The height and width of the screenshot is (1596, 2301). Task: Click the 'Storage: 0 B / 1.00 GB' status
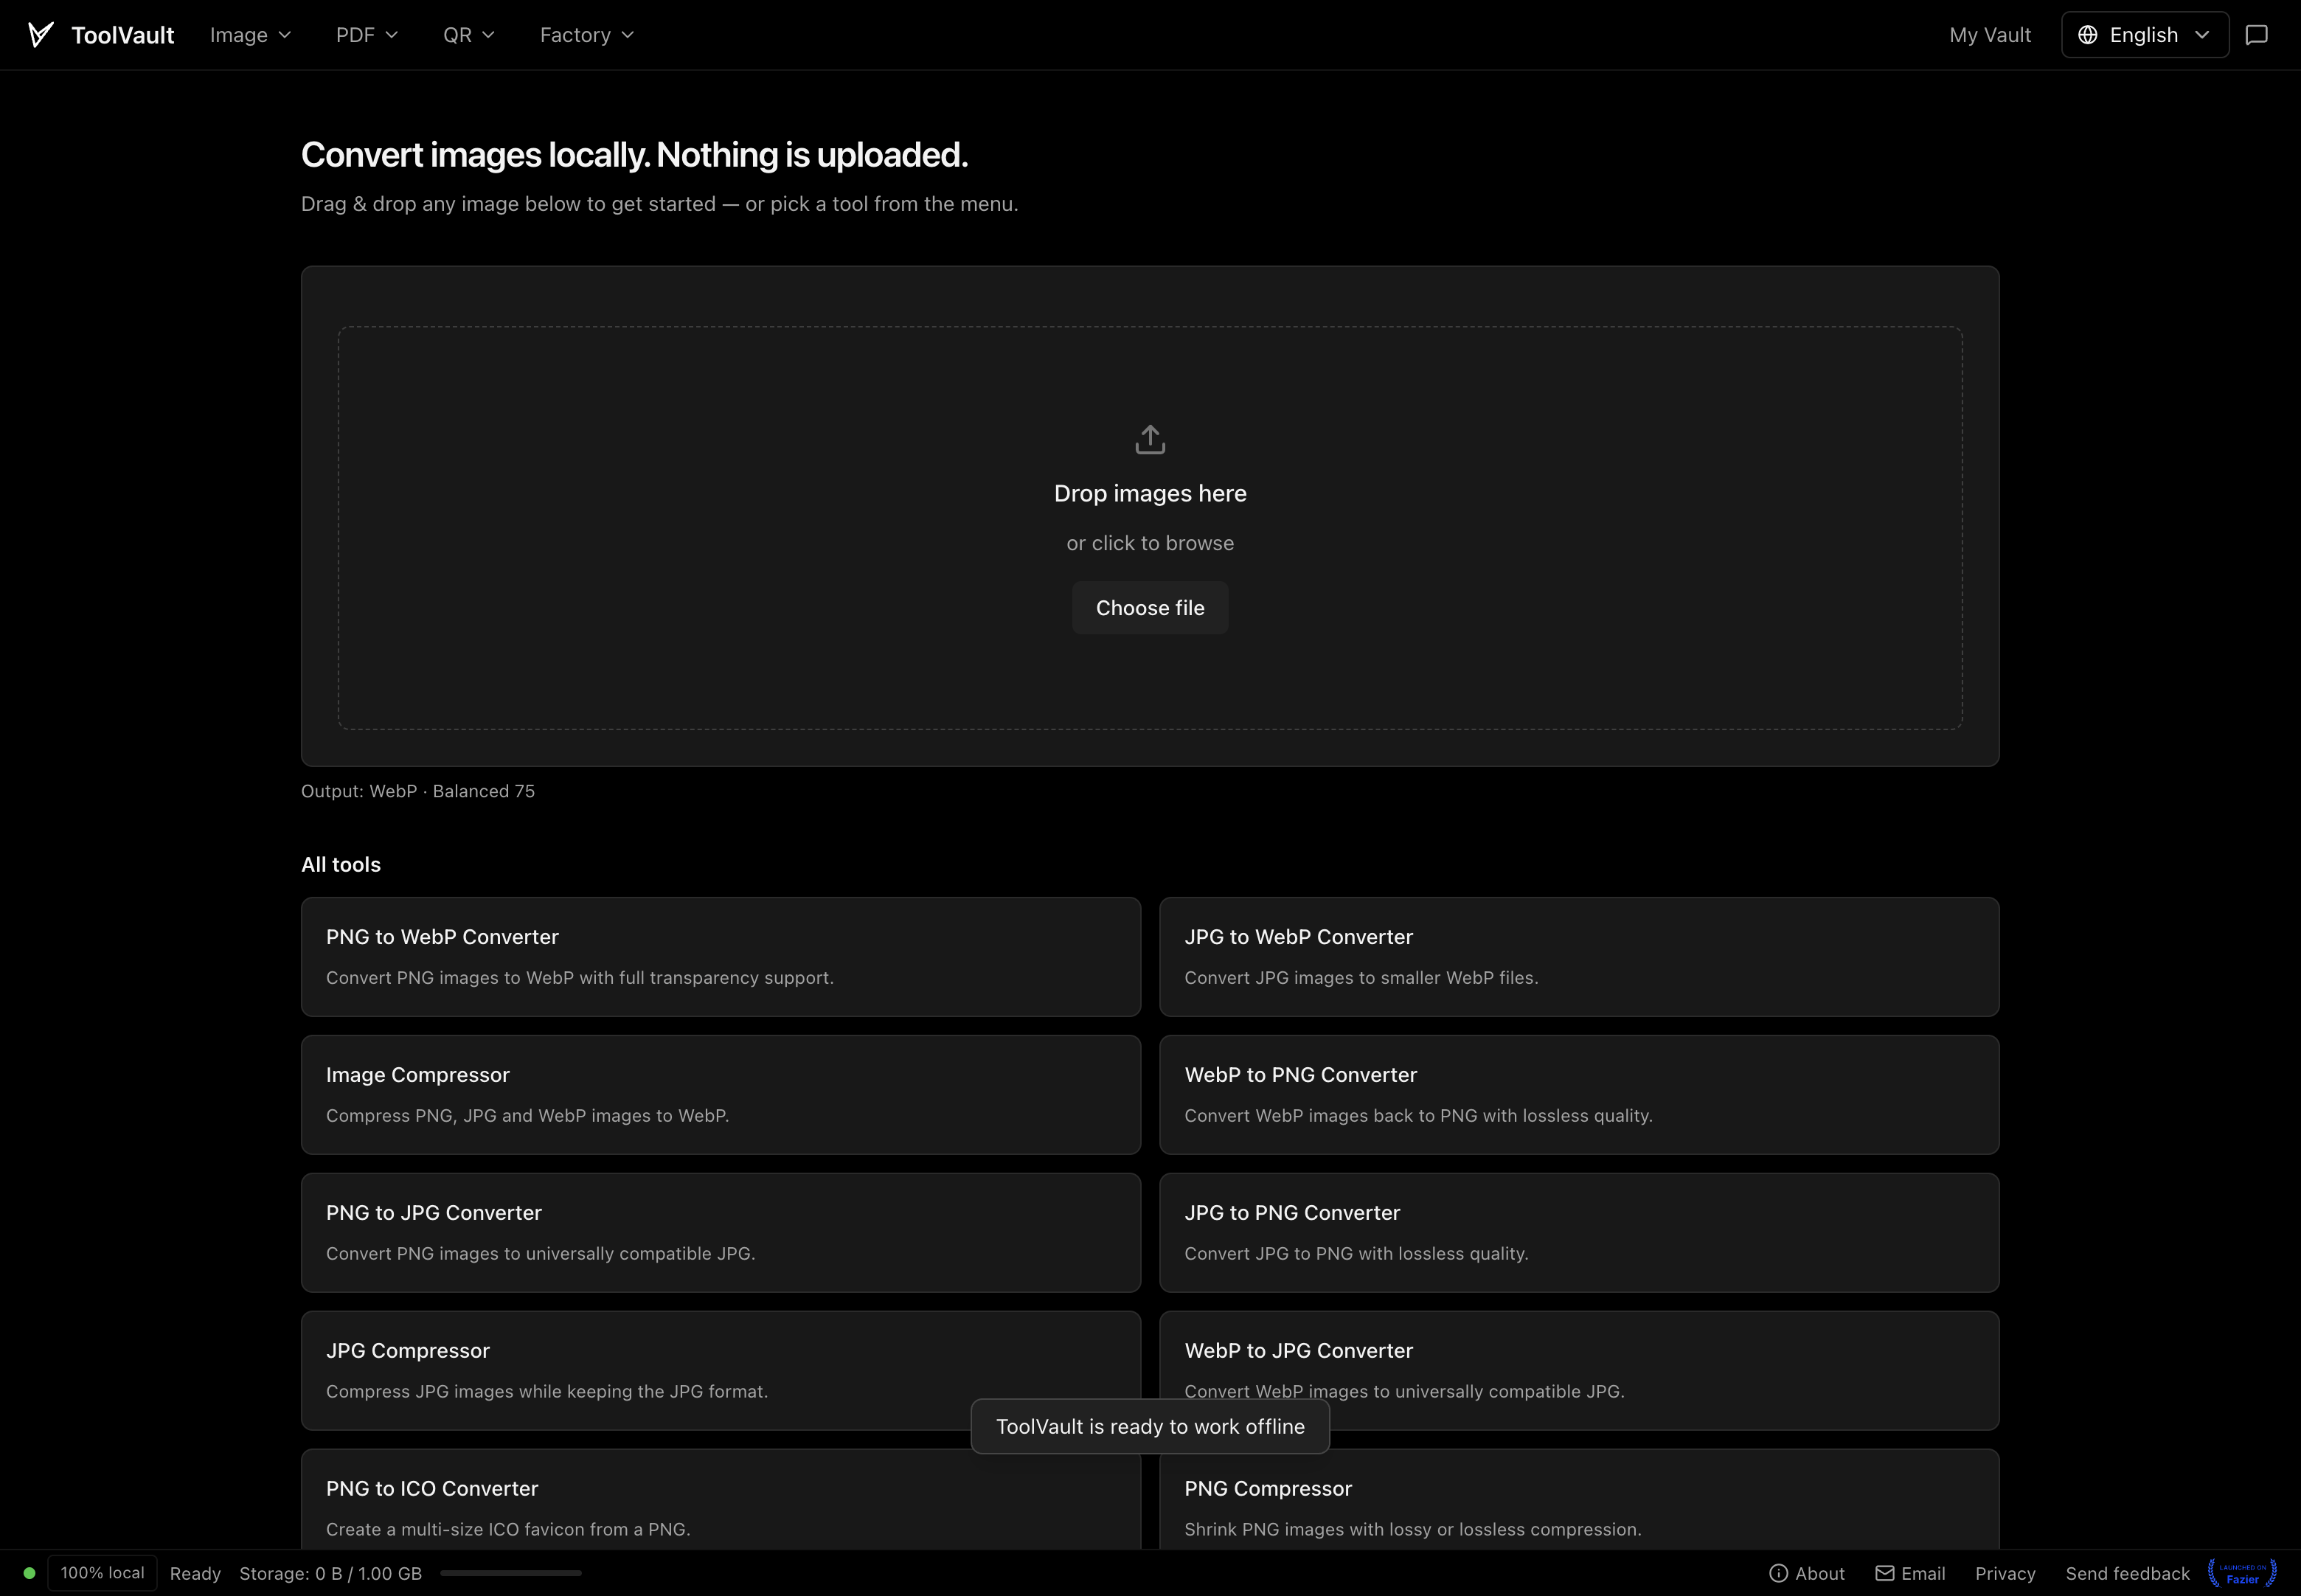(x=330, y=1573)
